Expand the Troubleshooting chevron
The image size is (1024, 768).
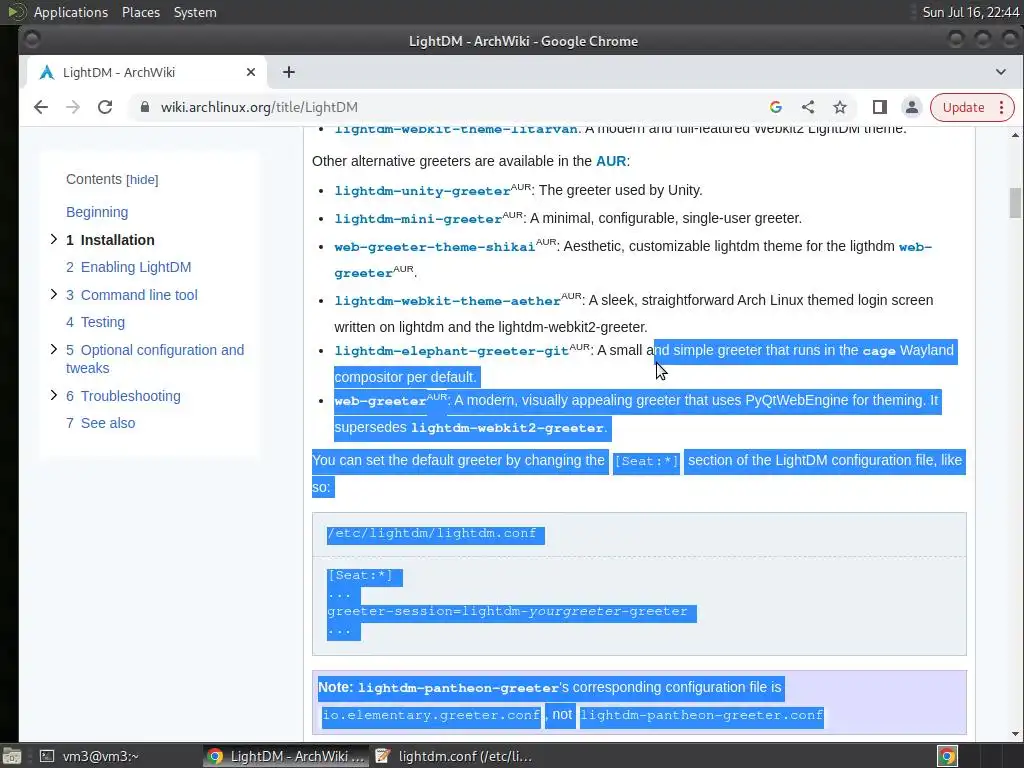point(54,395)
